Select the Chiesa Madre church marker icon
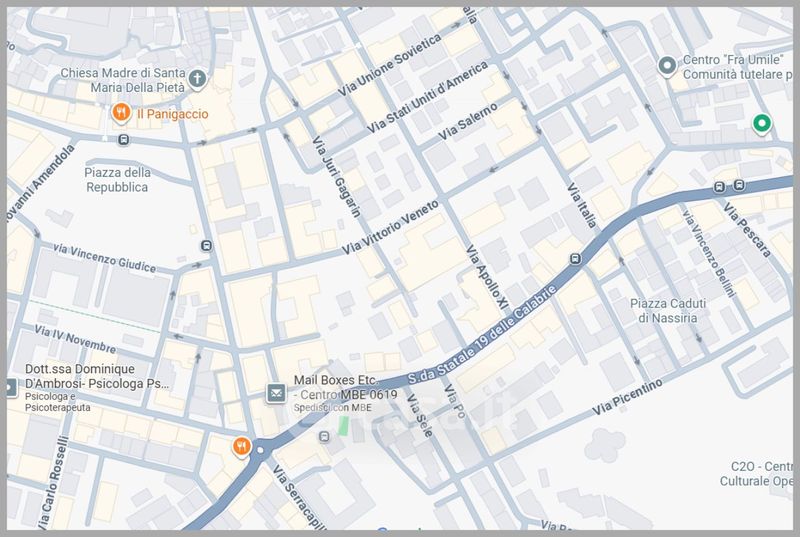Image resolution: width=800 pixels, height=537 pixels. click(197, 79)
